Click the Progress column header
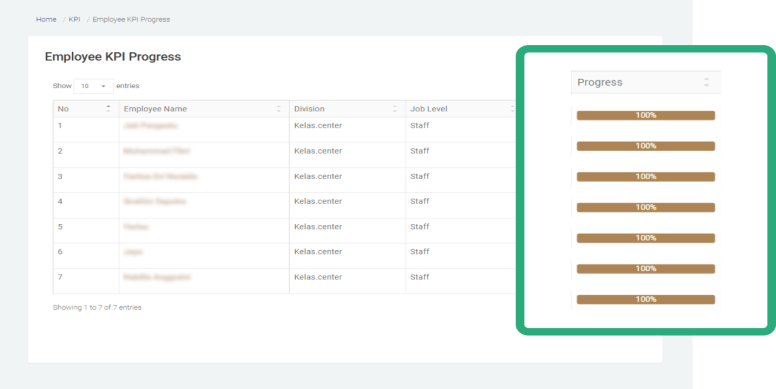 [600, 82]
